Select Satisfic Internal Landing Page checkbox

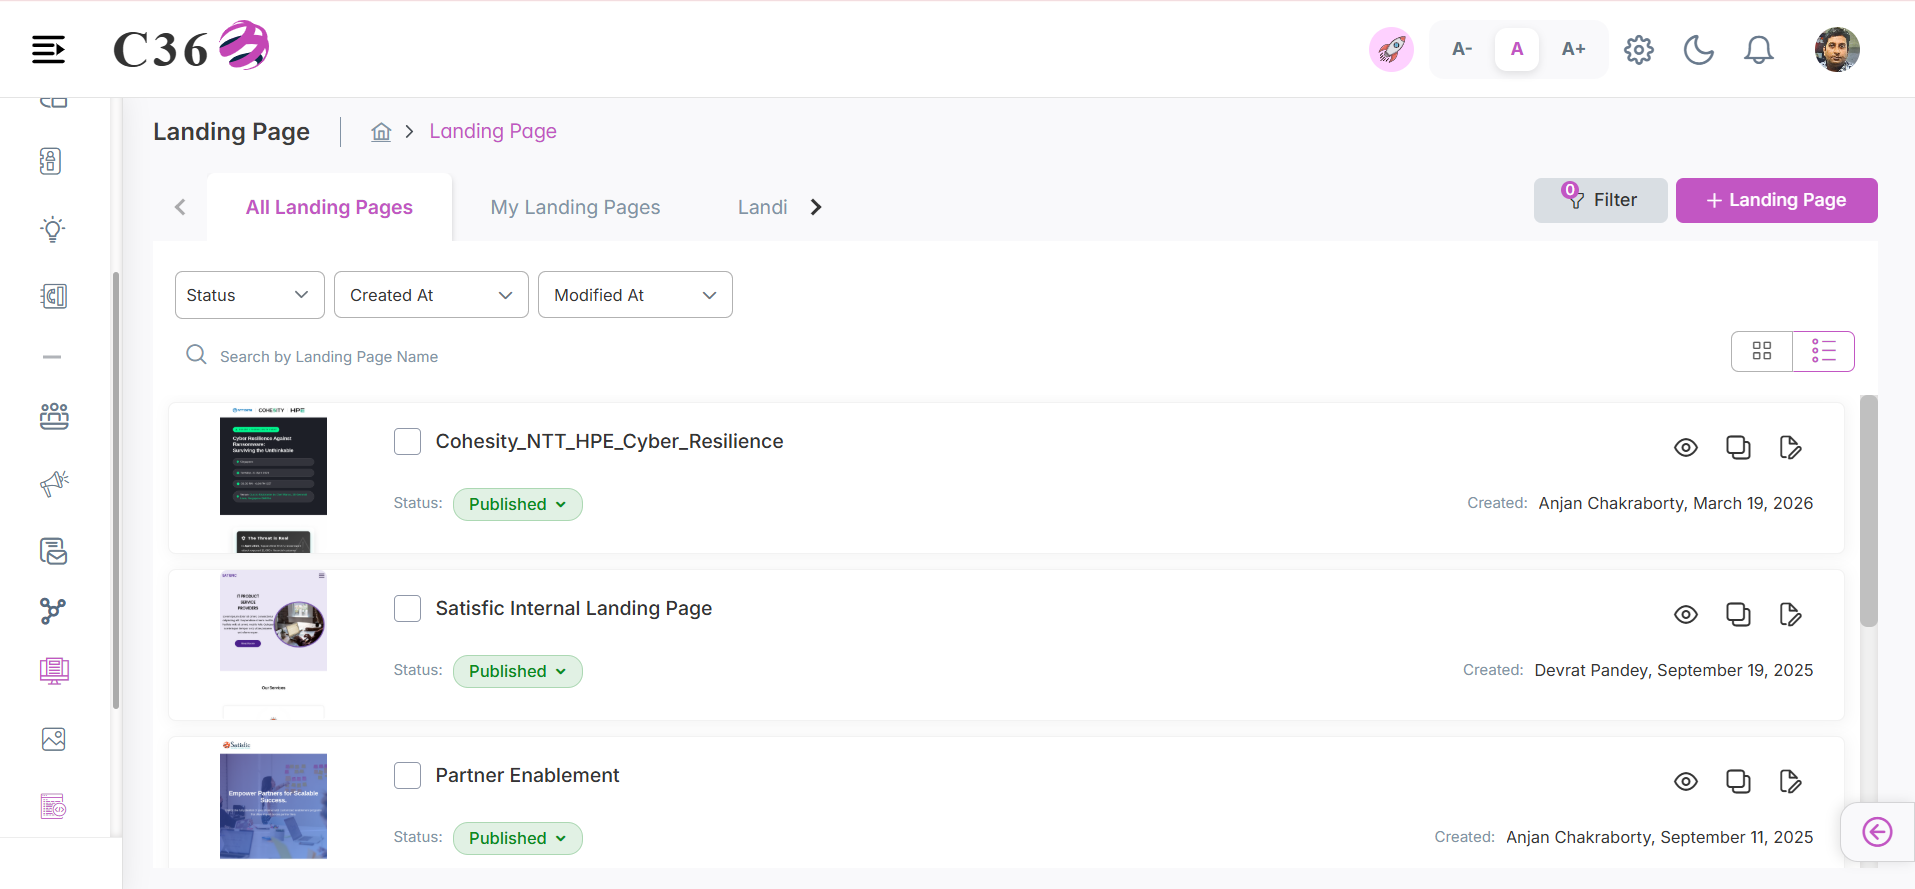[407, 608]
